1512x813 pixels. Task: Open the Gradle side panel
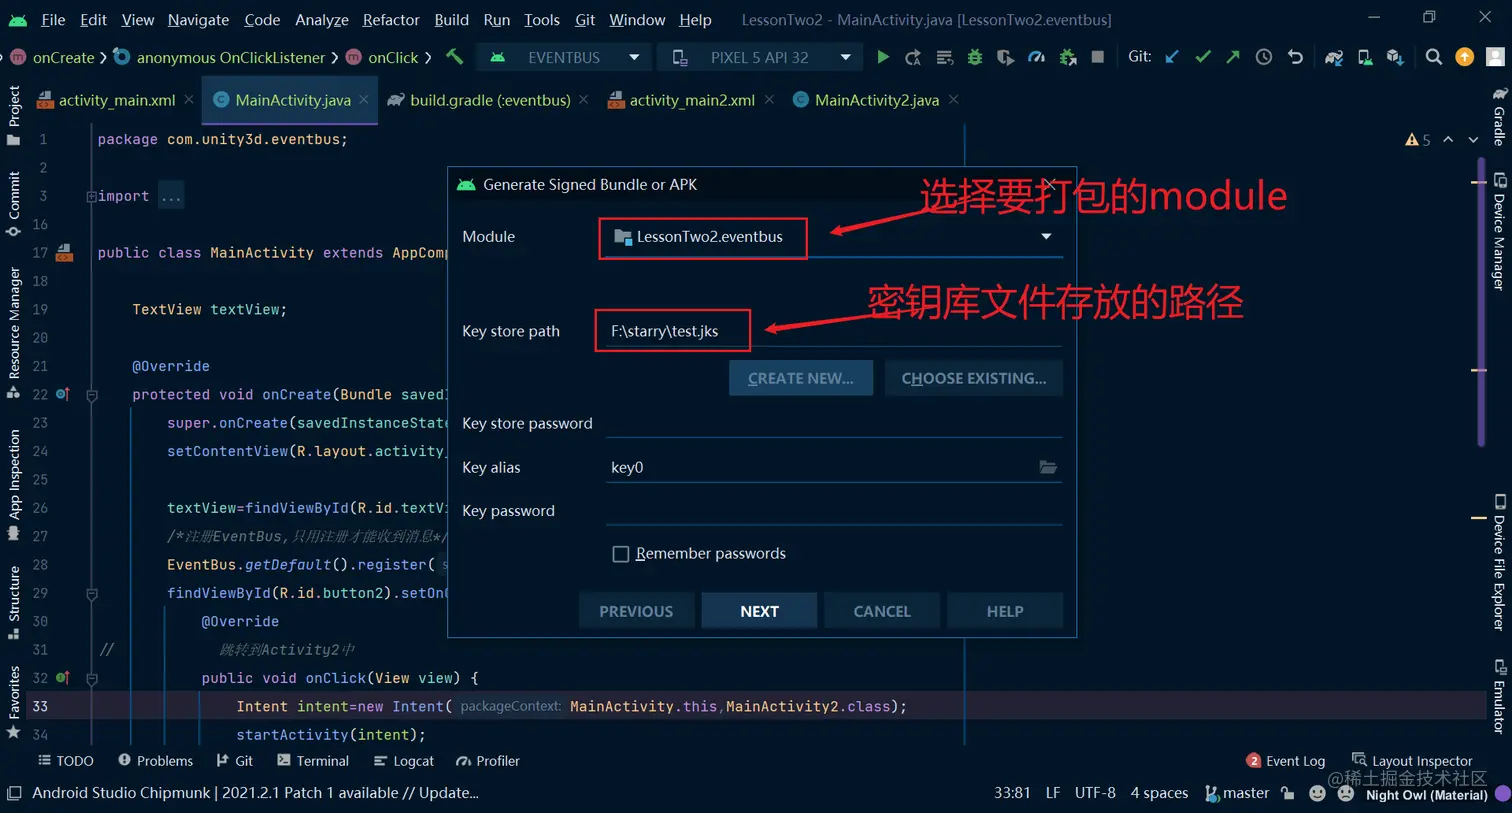tap(1499, 117)
